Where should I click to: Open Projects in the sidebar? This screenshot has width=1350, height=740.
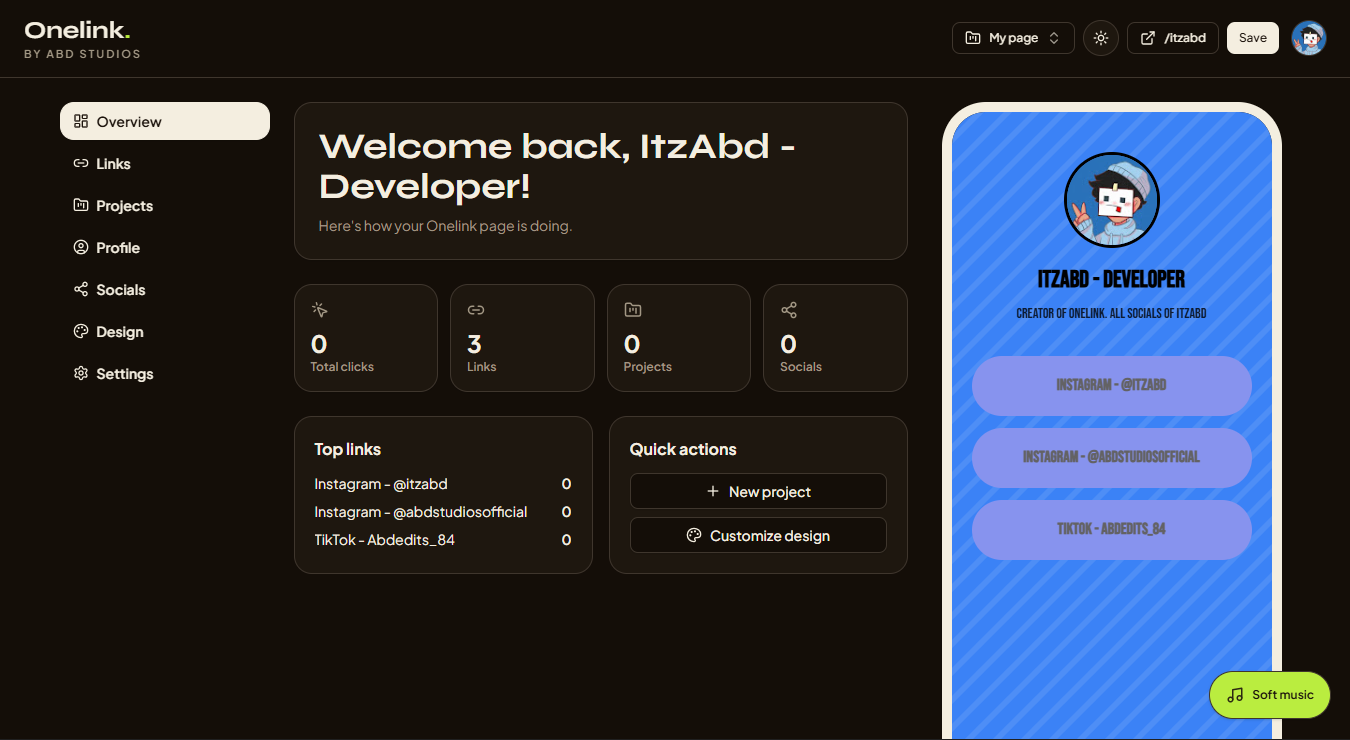165,205
